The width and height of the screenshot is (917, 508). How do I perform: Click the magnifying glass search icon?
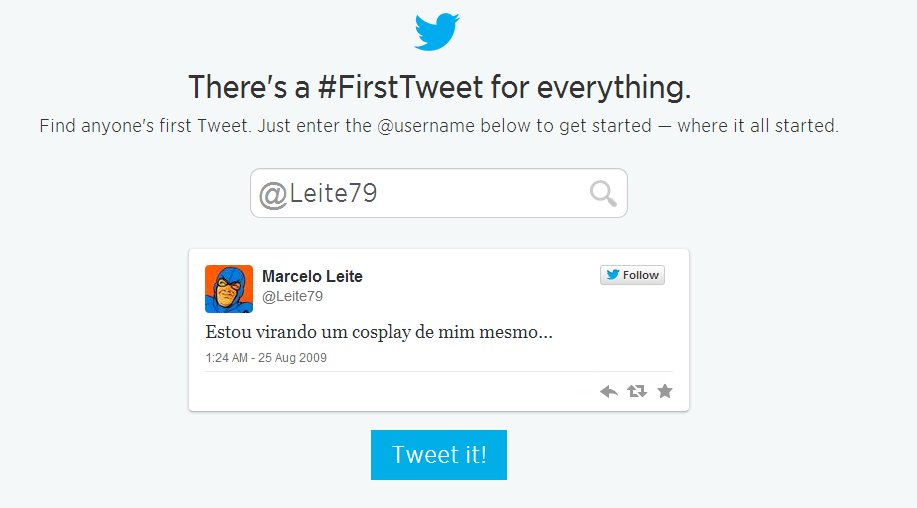click(x=603, y=193)
